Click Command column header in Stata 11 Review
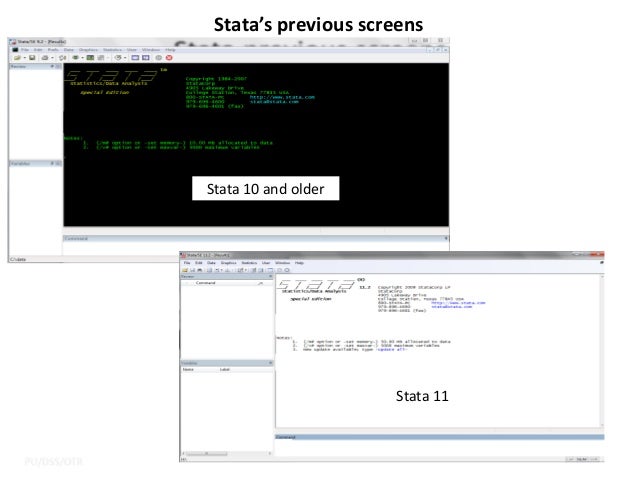638x479 pixels. click(205, 283)
